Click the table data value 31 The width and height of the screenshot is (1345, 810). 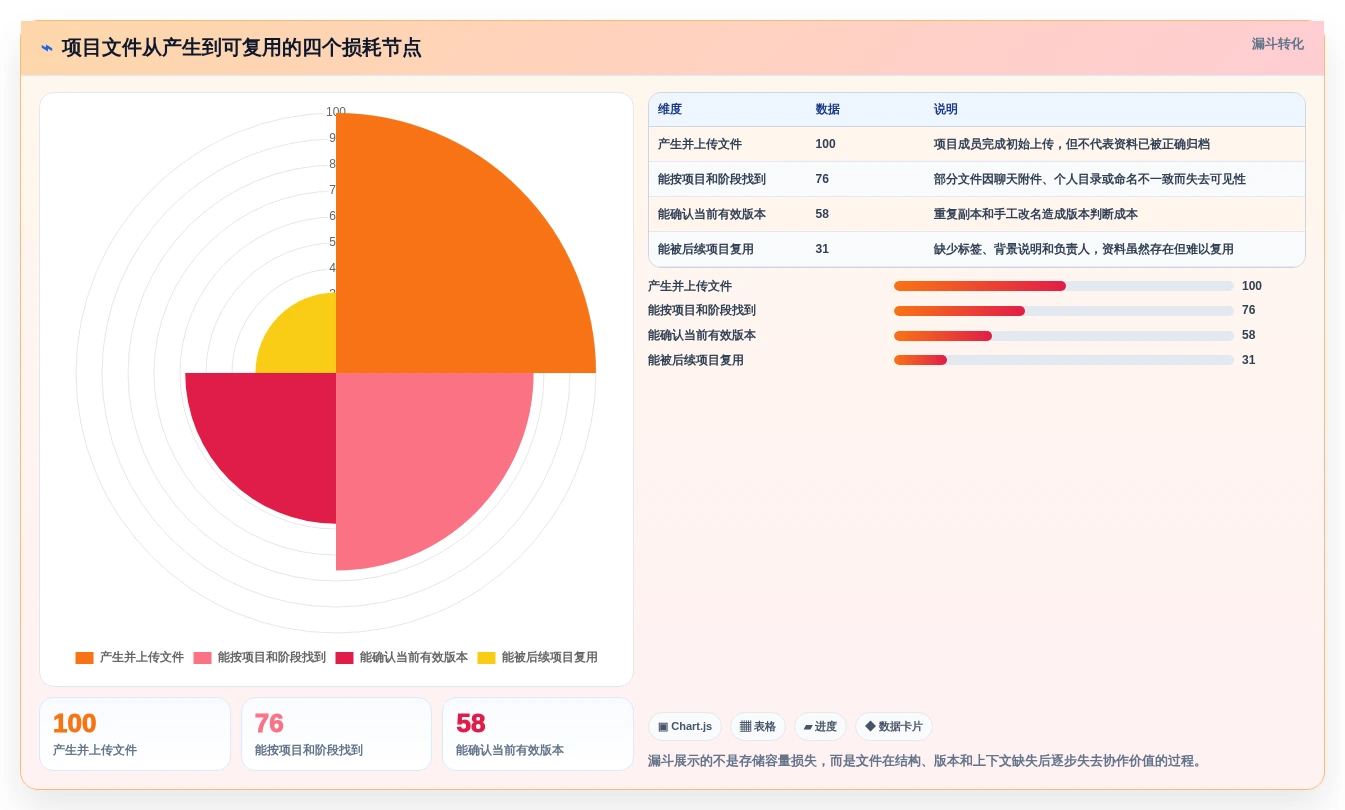click(822, 250)
